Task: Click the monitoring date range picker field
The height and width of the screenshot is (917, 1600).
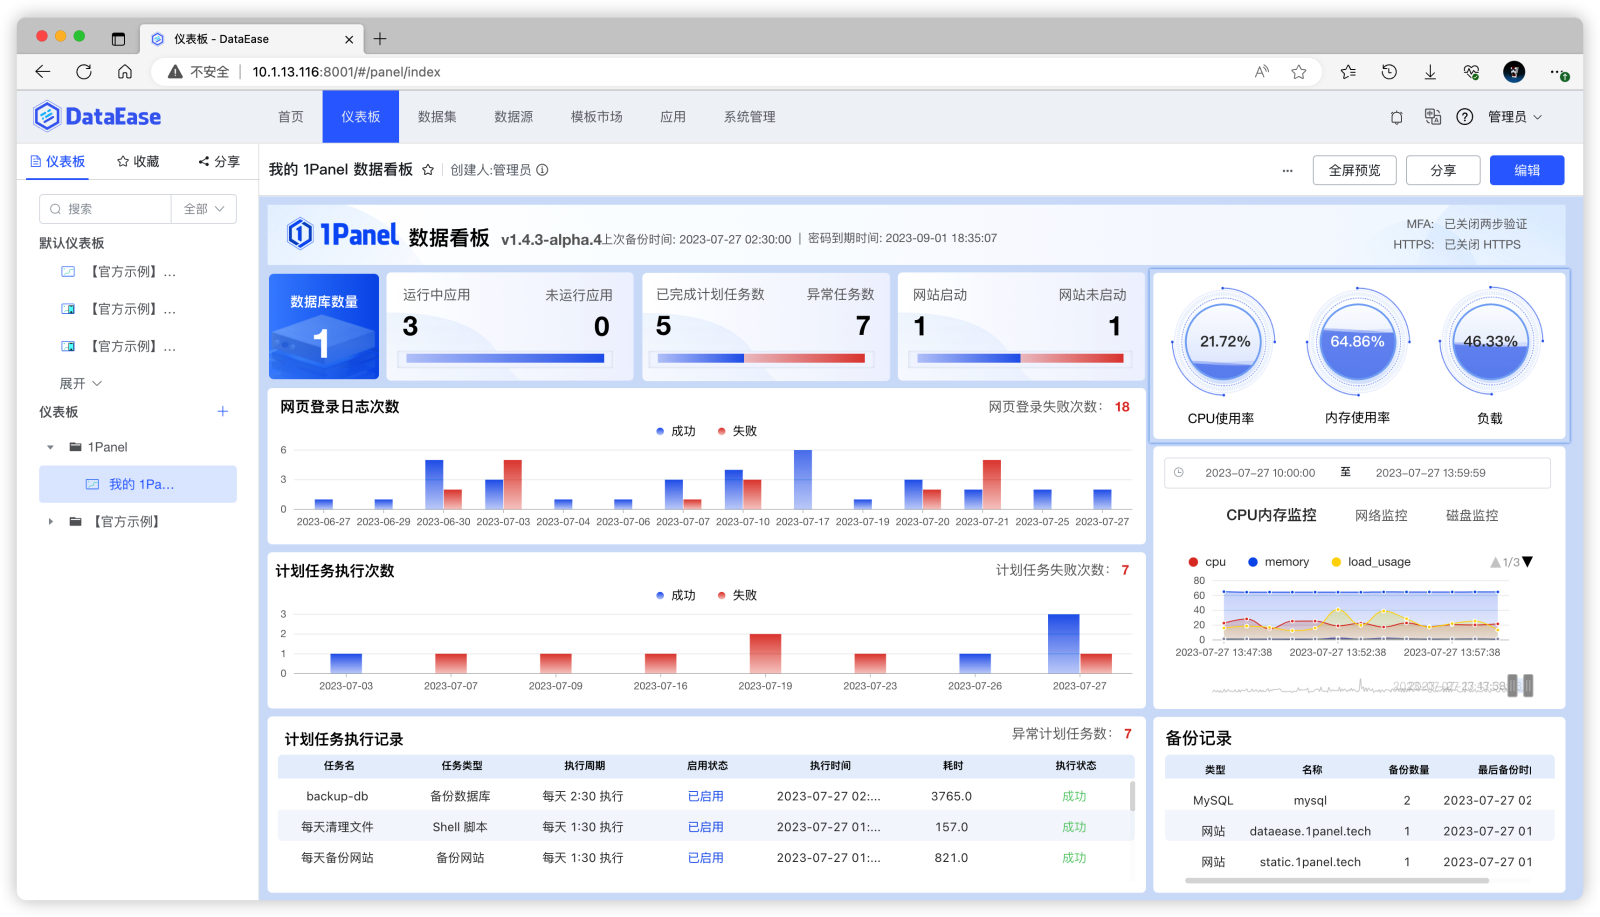Action: [1357, 473]
